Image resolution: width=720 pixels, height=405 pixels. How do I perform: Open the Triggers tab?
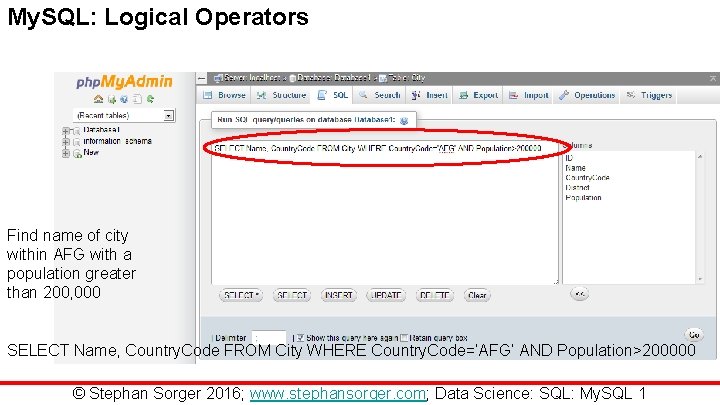coord(650,95)
